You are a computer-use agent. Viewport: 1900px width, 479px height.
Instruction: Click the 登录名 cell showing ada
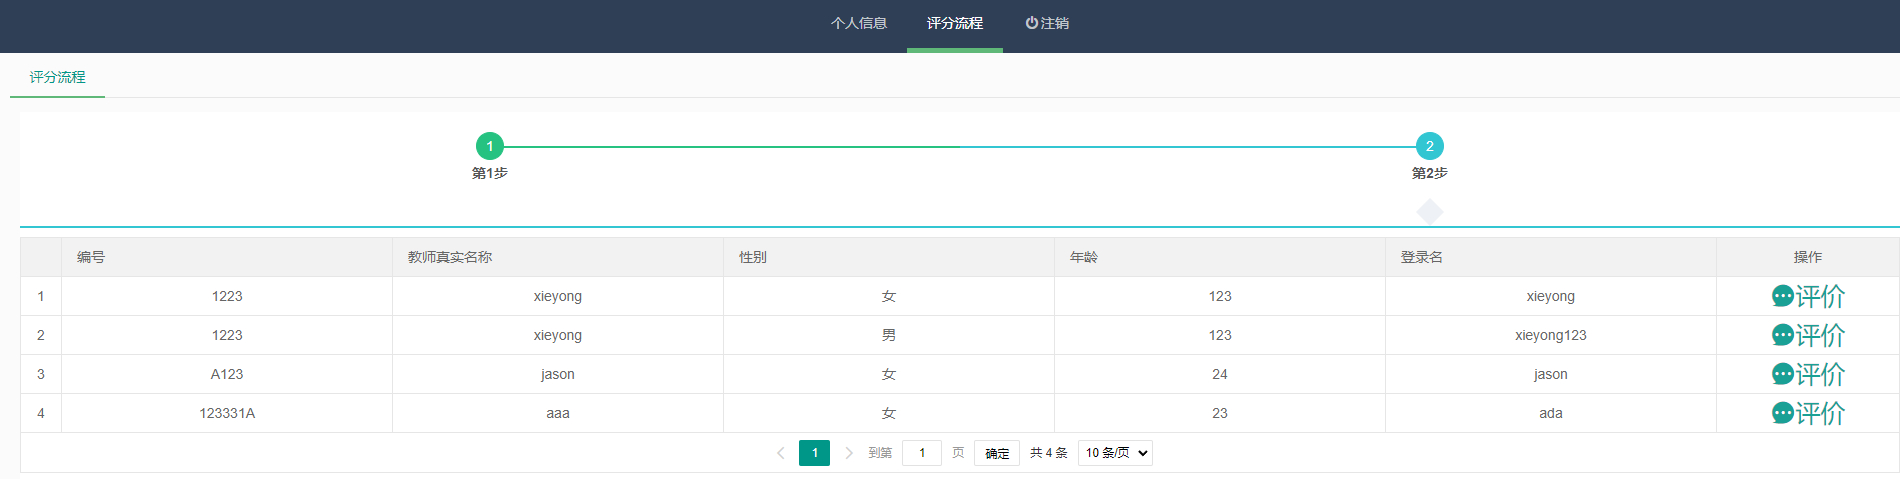click(x=1550, y=413)
